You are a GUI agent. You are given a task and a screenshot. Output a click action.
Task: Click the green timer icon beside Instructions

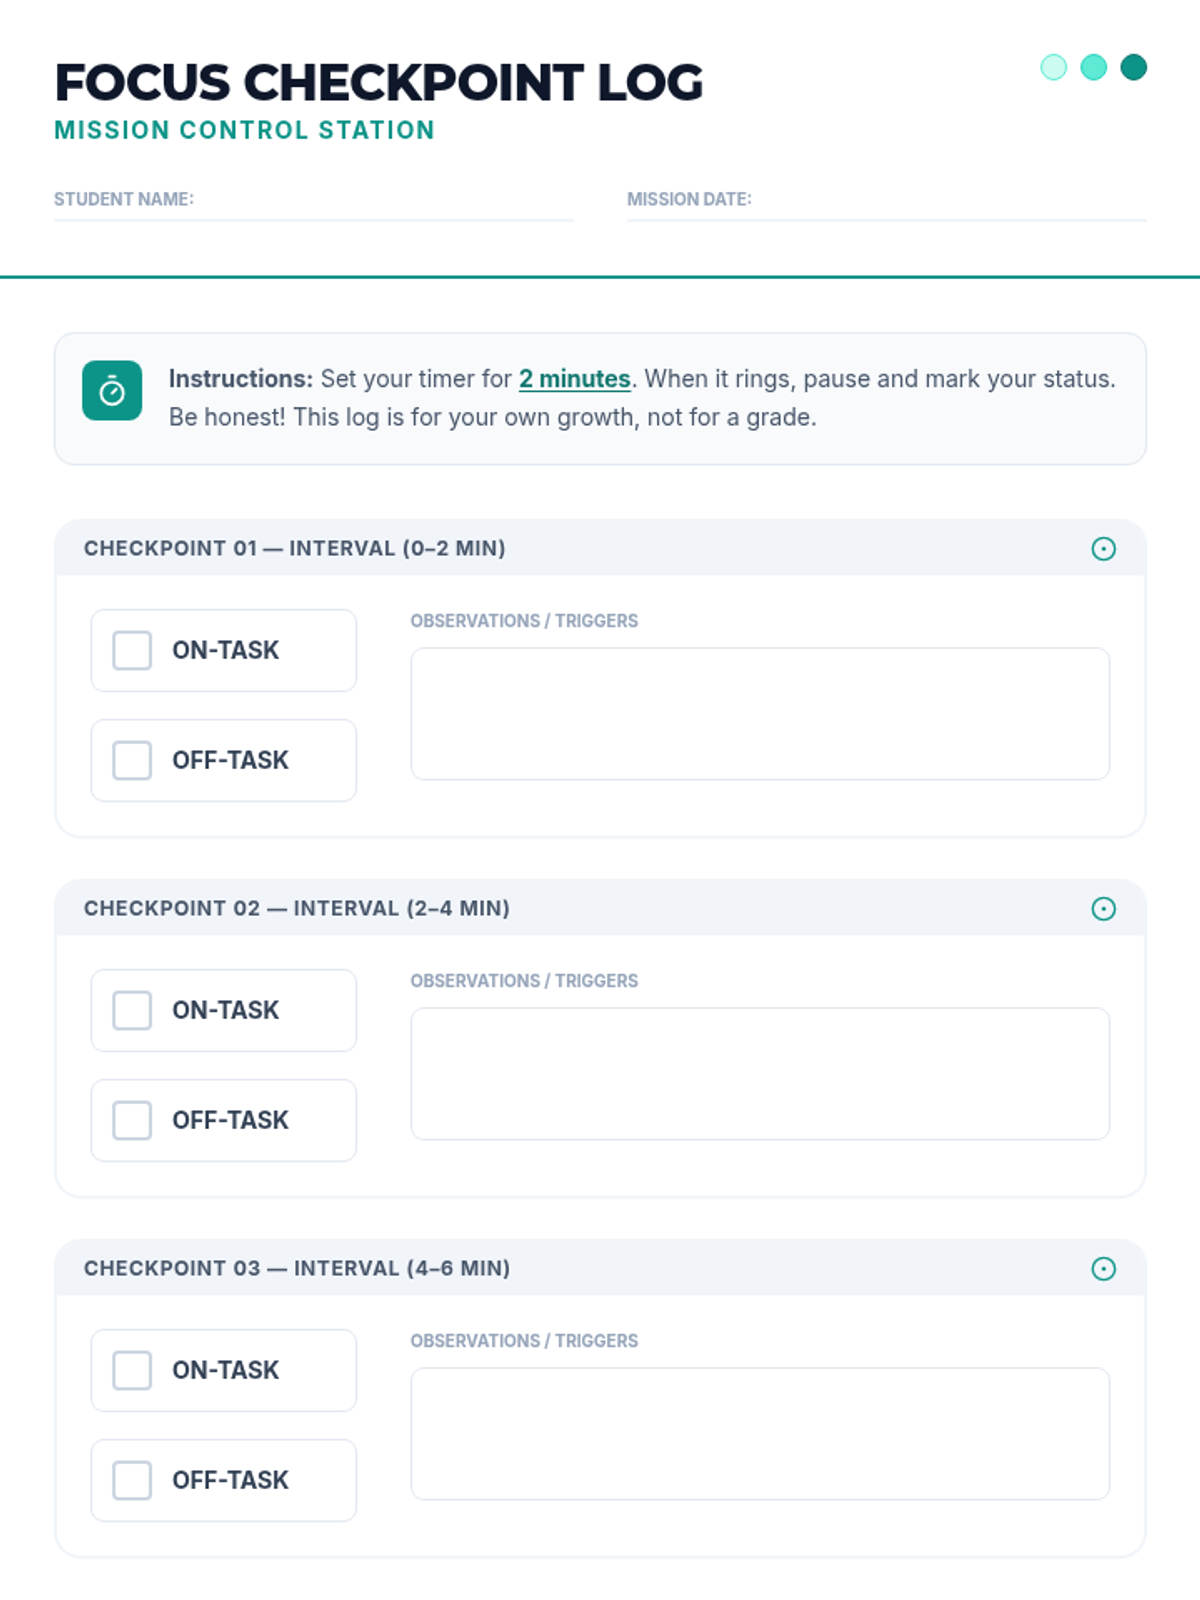[x=112, y=391]
